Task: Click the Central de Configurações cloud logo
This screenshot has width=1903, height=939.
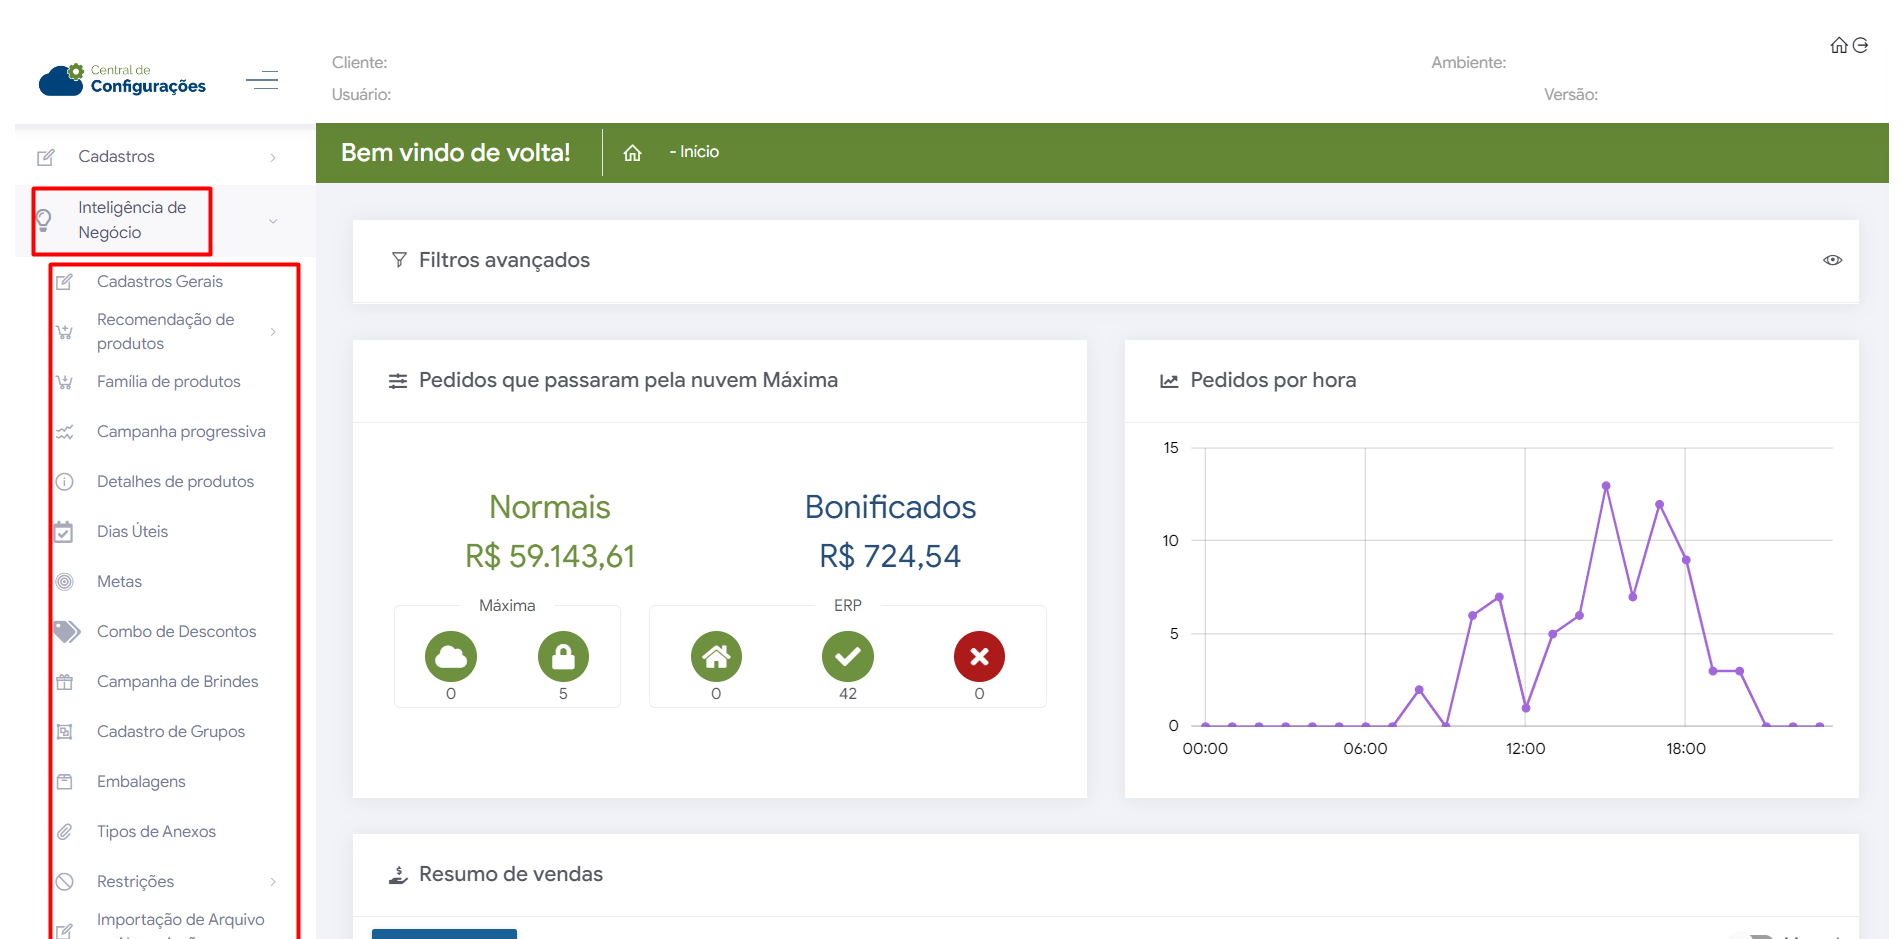Action: (x=122, y=80)
